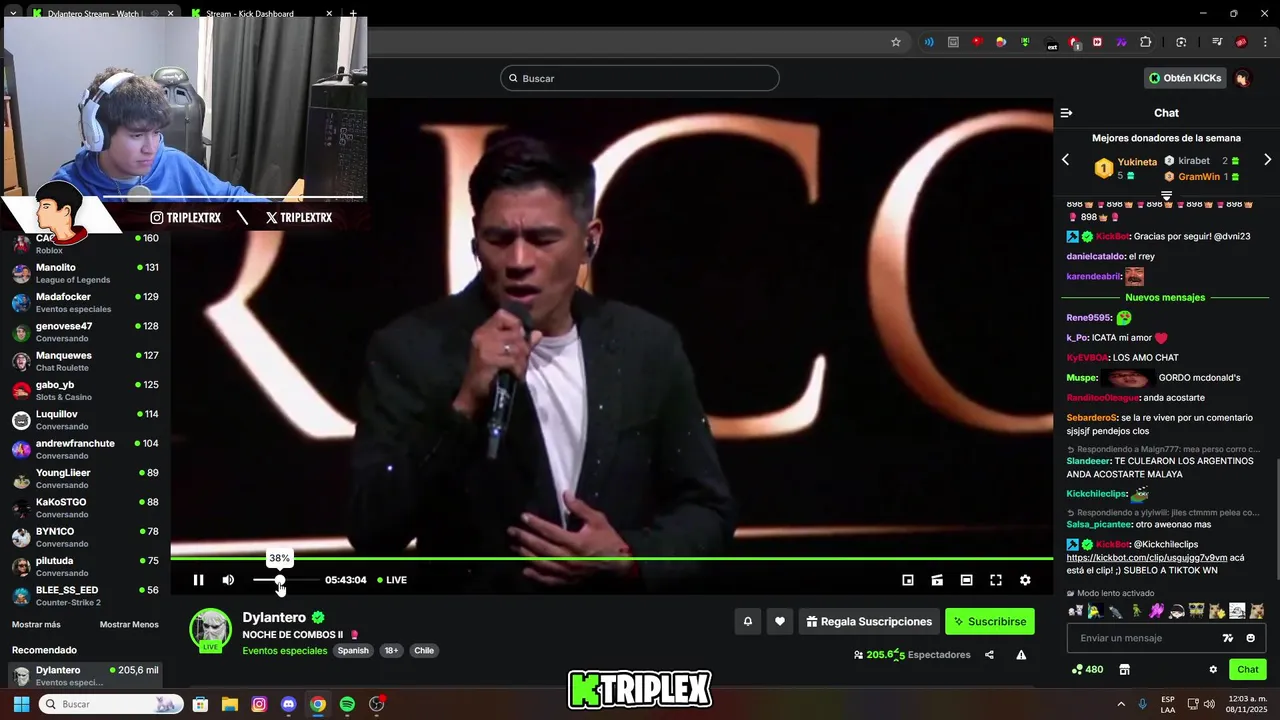The height and width of the screenshot is (720, 1280).
Task: Pause the Dylantero live stream
Action: pyautogui.click(x=198, y=580)
